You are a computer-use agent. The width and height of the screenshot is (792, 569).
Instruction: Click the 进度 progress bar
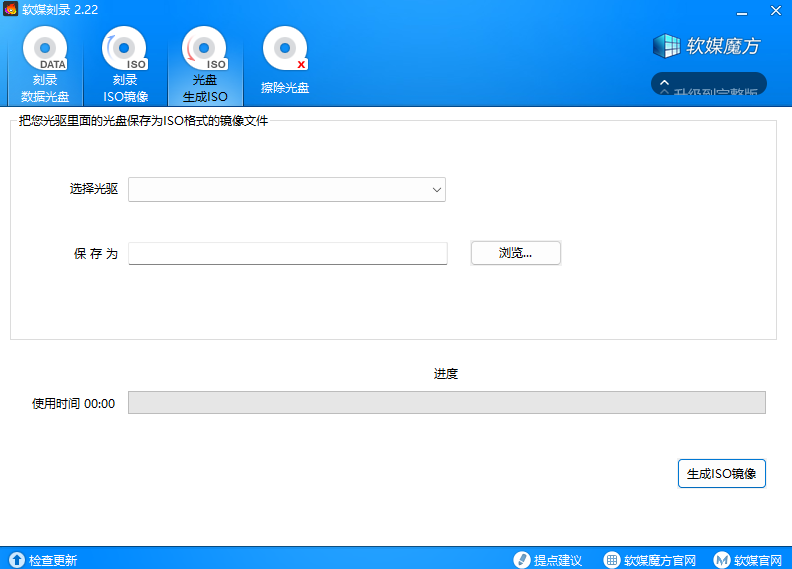click(446, 402)
